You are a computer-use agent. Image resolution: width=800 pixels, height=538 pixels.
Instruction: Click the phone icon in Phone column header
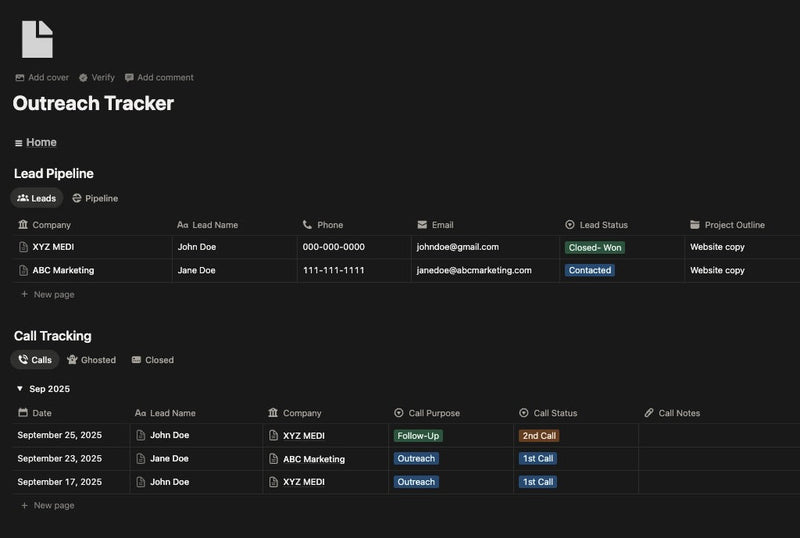tap(307, 225)
